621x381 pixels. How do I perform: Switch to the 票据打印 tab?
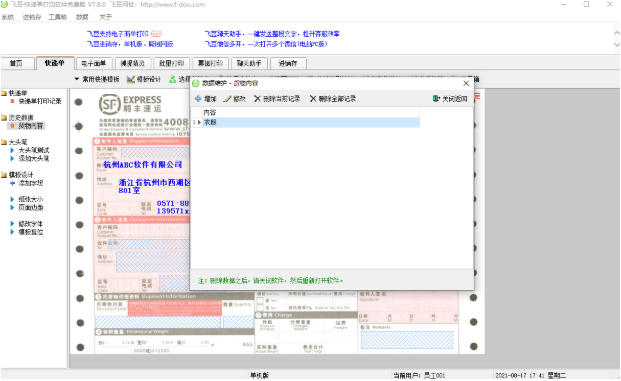click(210, 63)
